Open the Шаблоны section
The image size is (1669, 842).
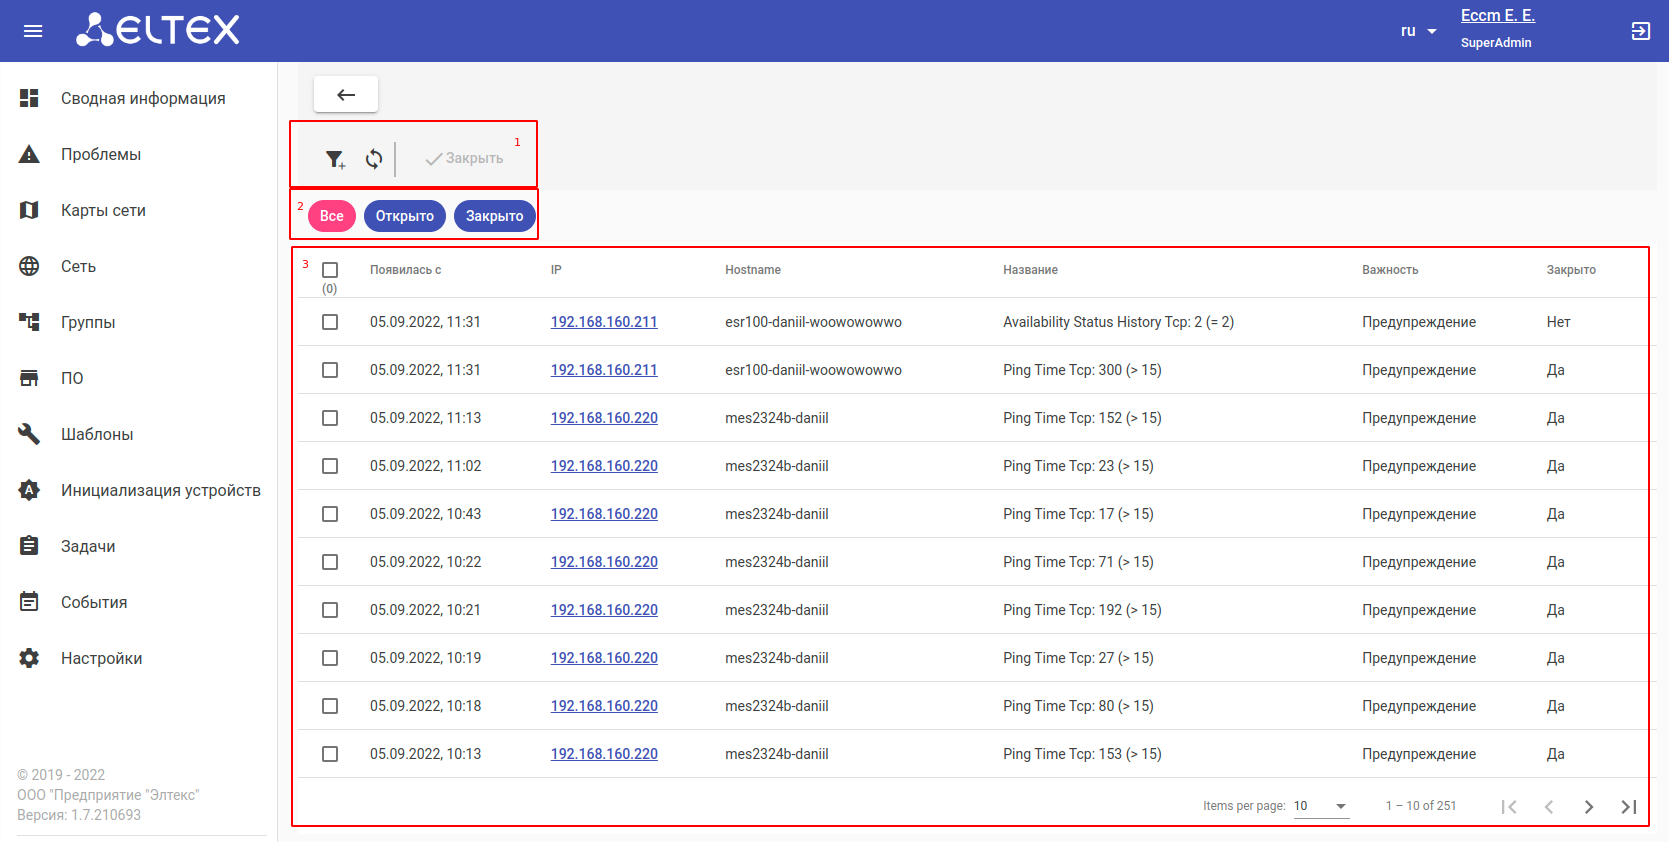tap(97, 434)
